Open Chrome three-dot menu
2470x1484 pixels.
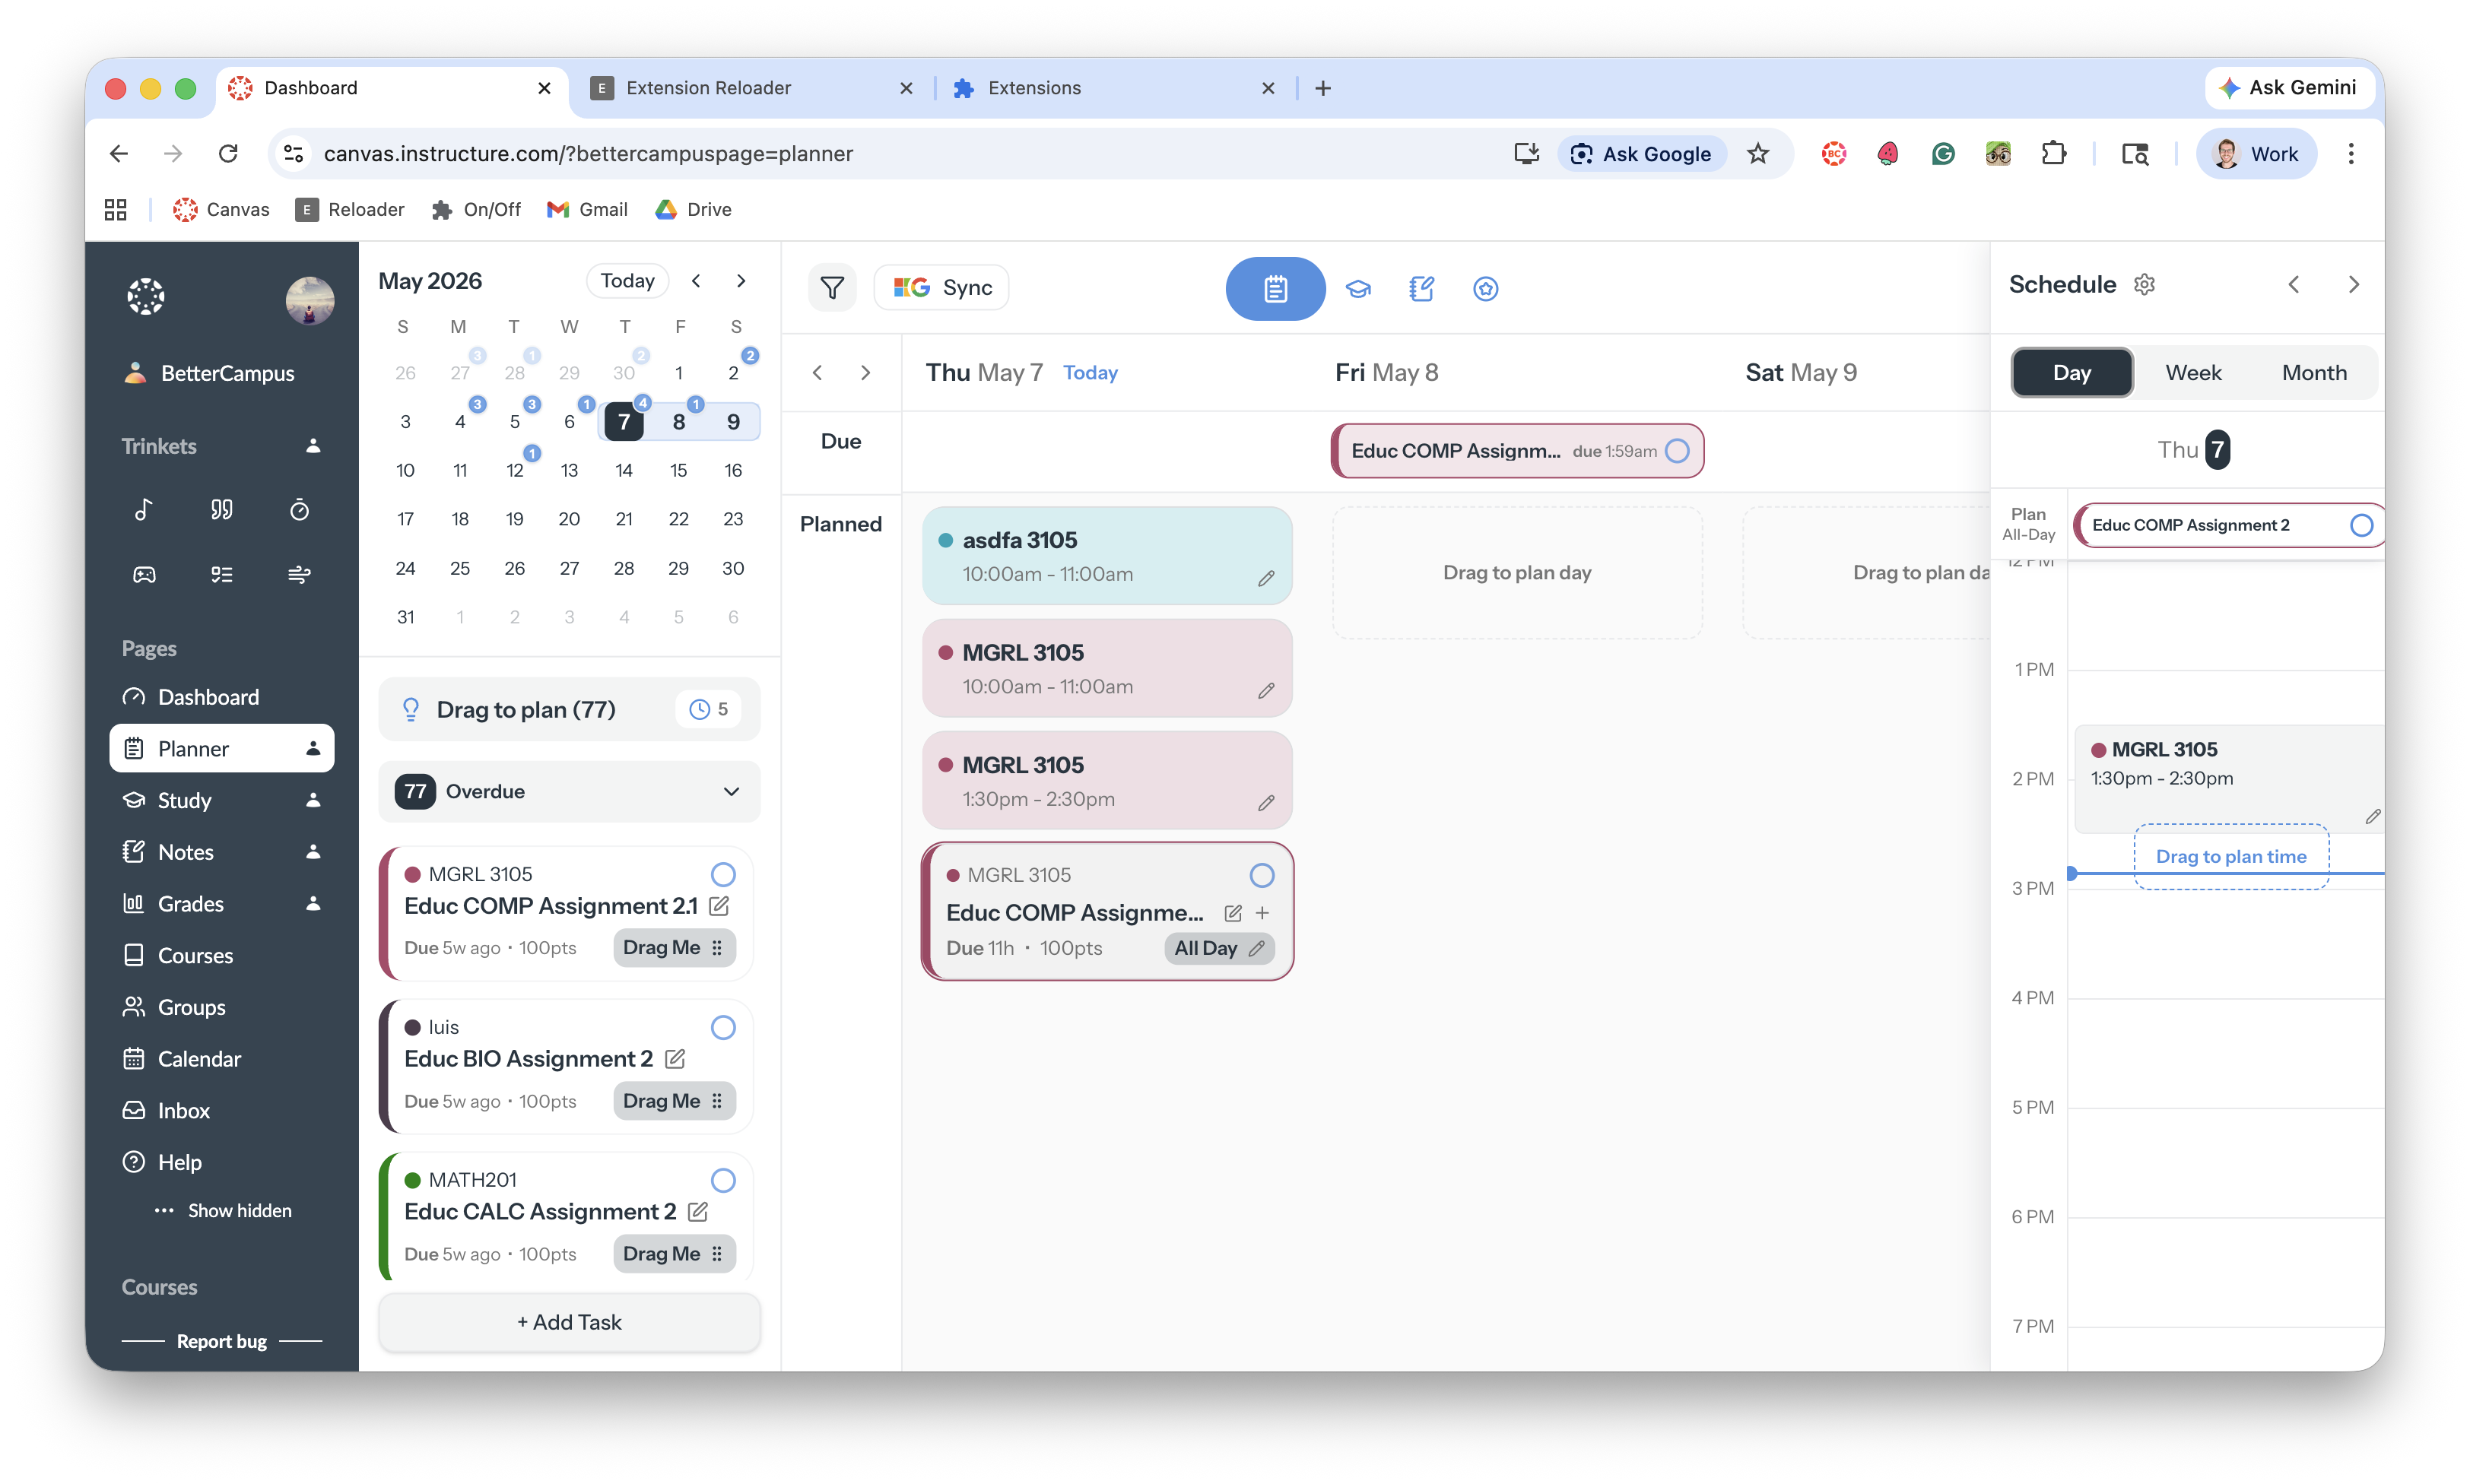[x=2351, y=153]
